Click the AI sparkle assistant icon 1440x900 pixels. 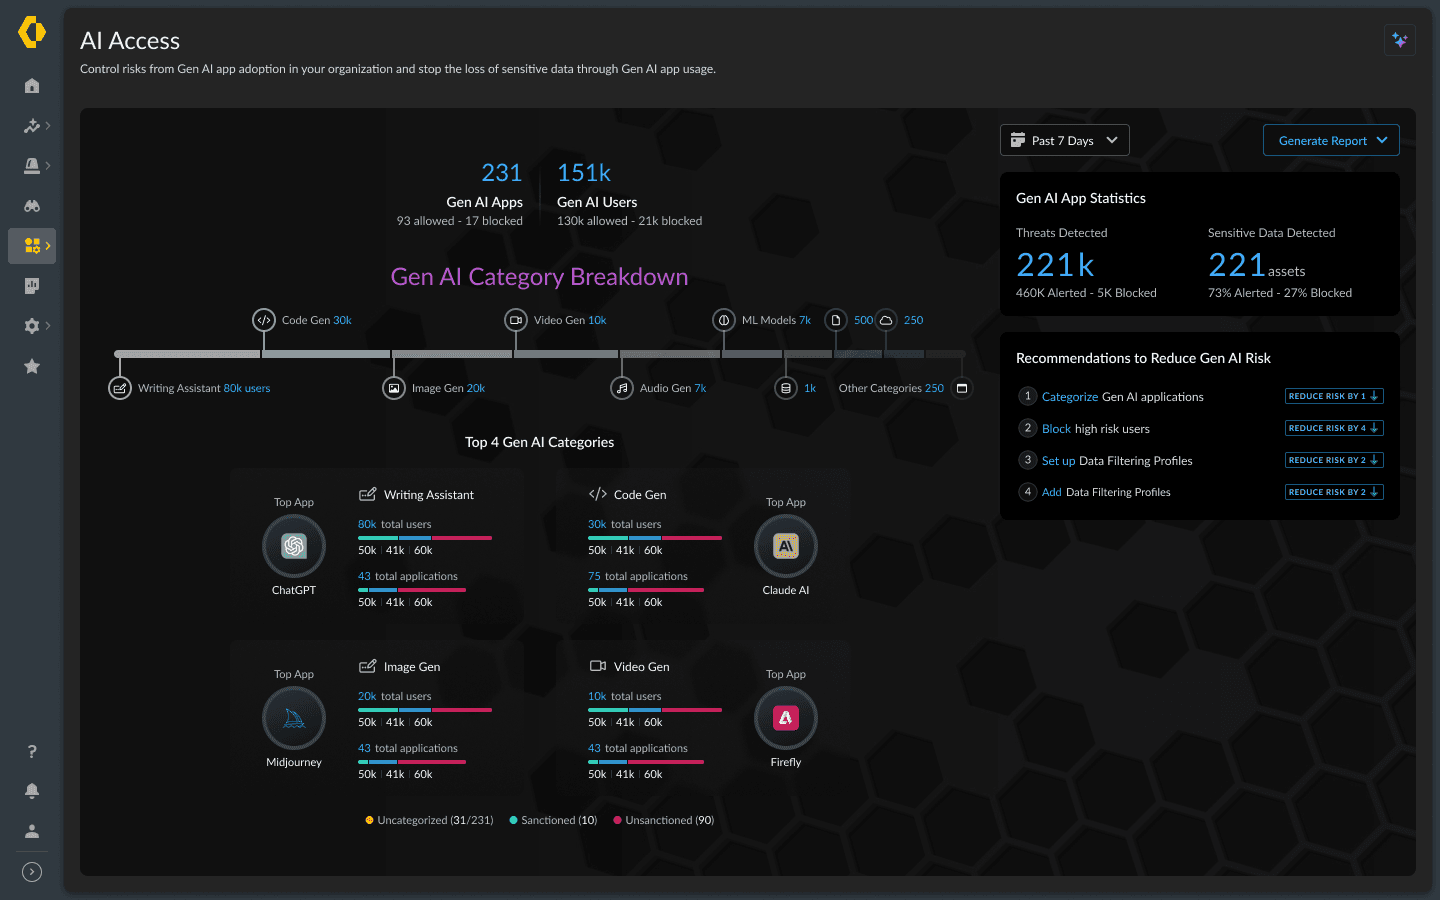pos(1400,40)
